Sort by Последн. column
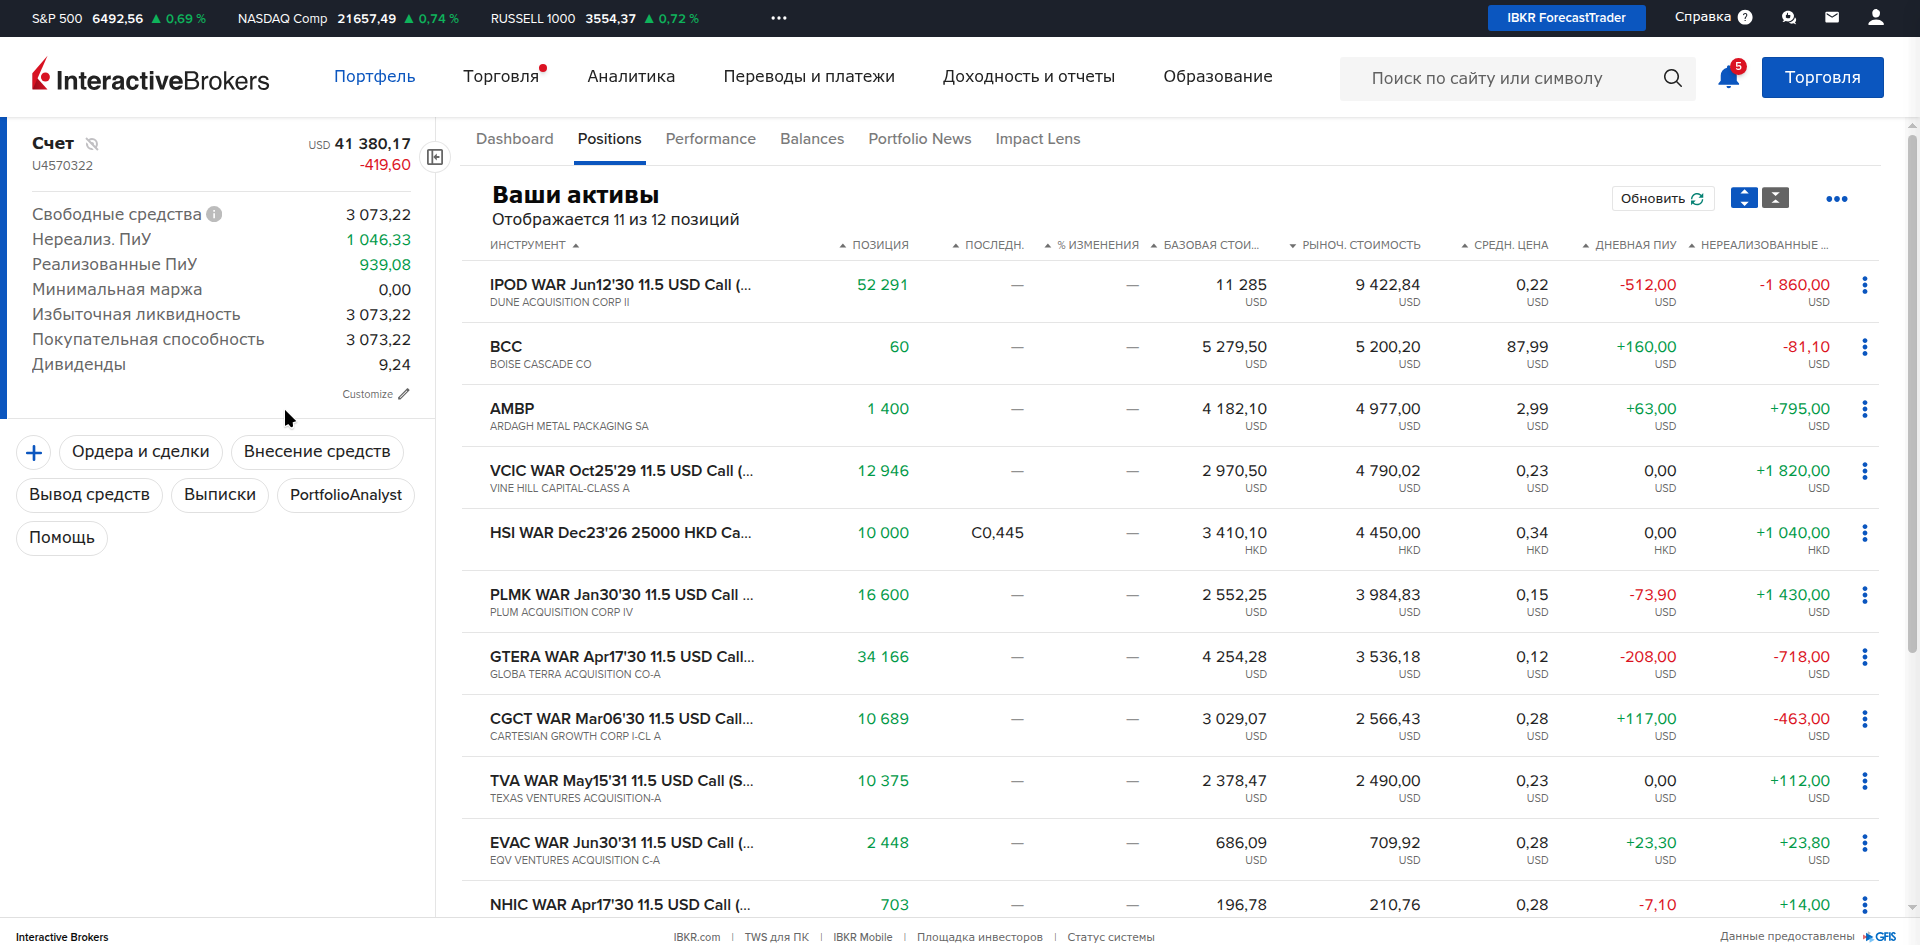The image size is (1920, 945). [x=988, y=245]
